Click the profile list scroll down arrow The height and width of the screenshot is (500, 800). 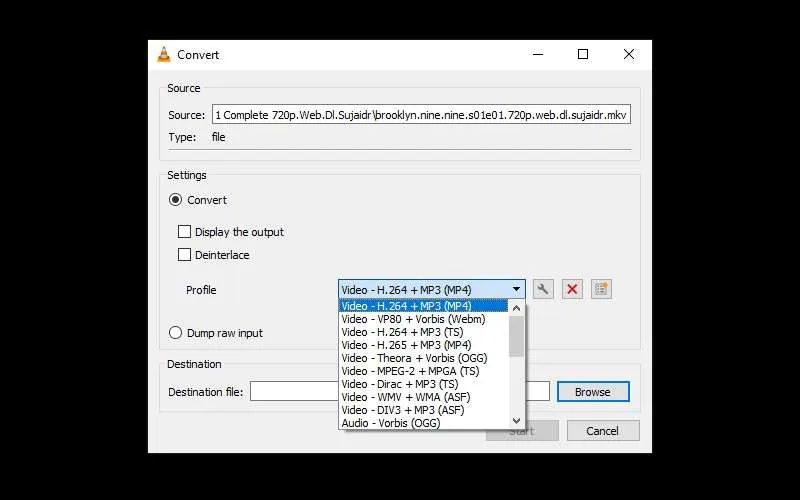click(516, 421)
